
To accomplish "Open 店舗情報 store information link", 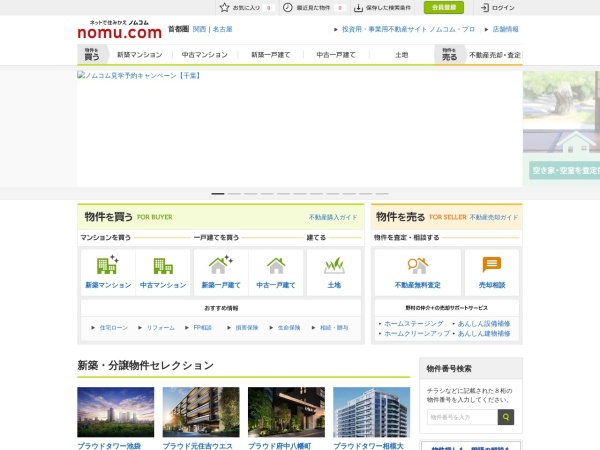I will coord(505,29).
